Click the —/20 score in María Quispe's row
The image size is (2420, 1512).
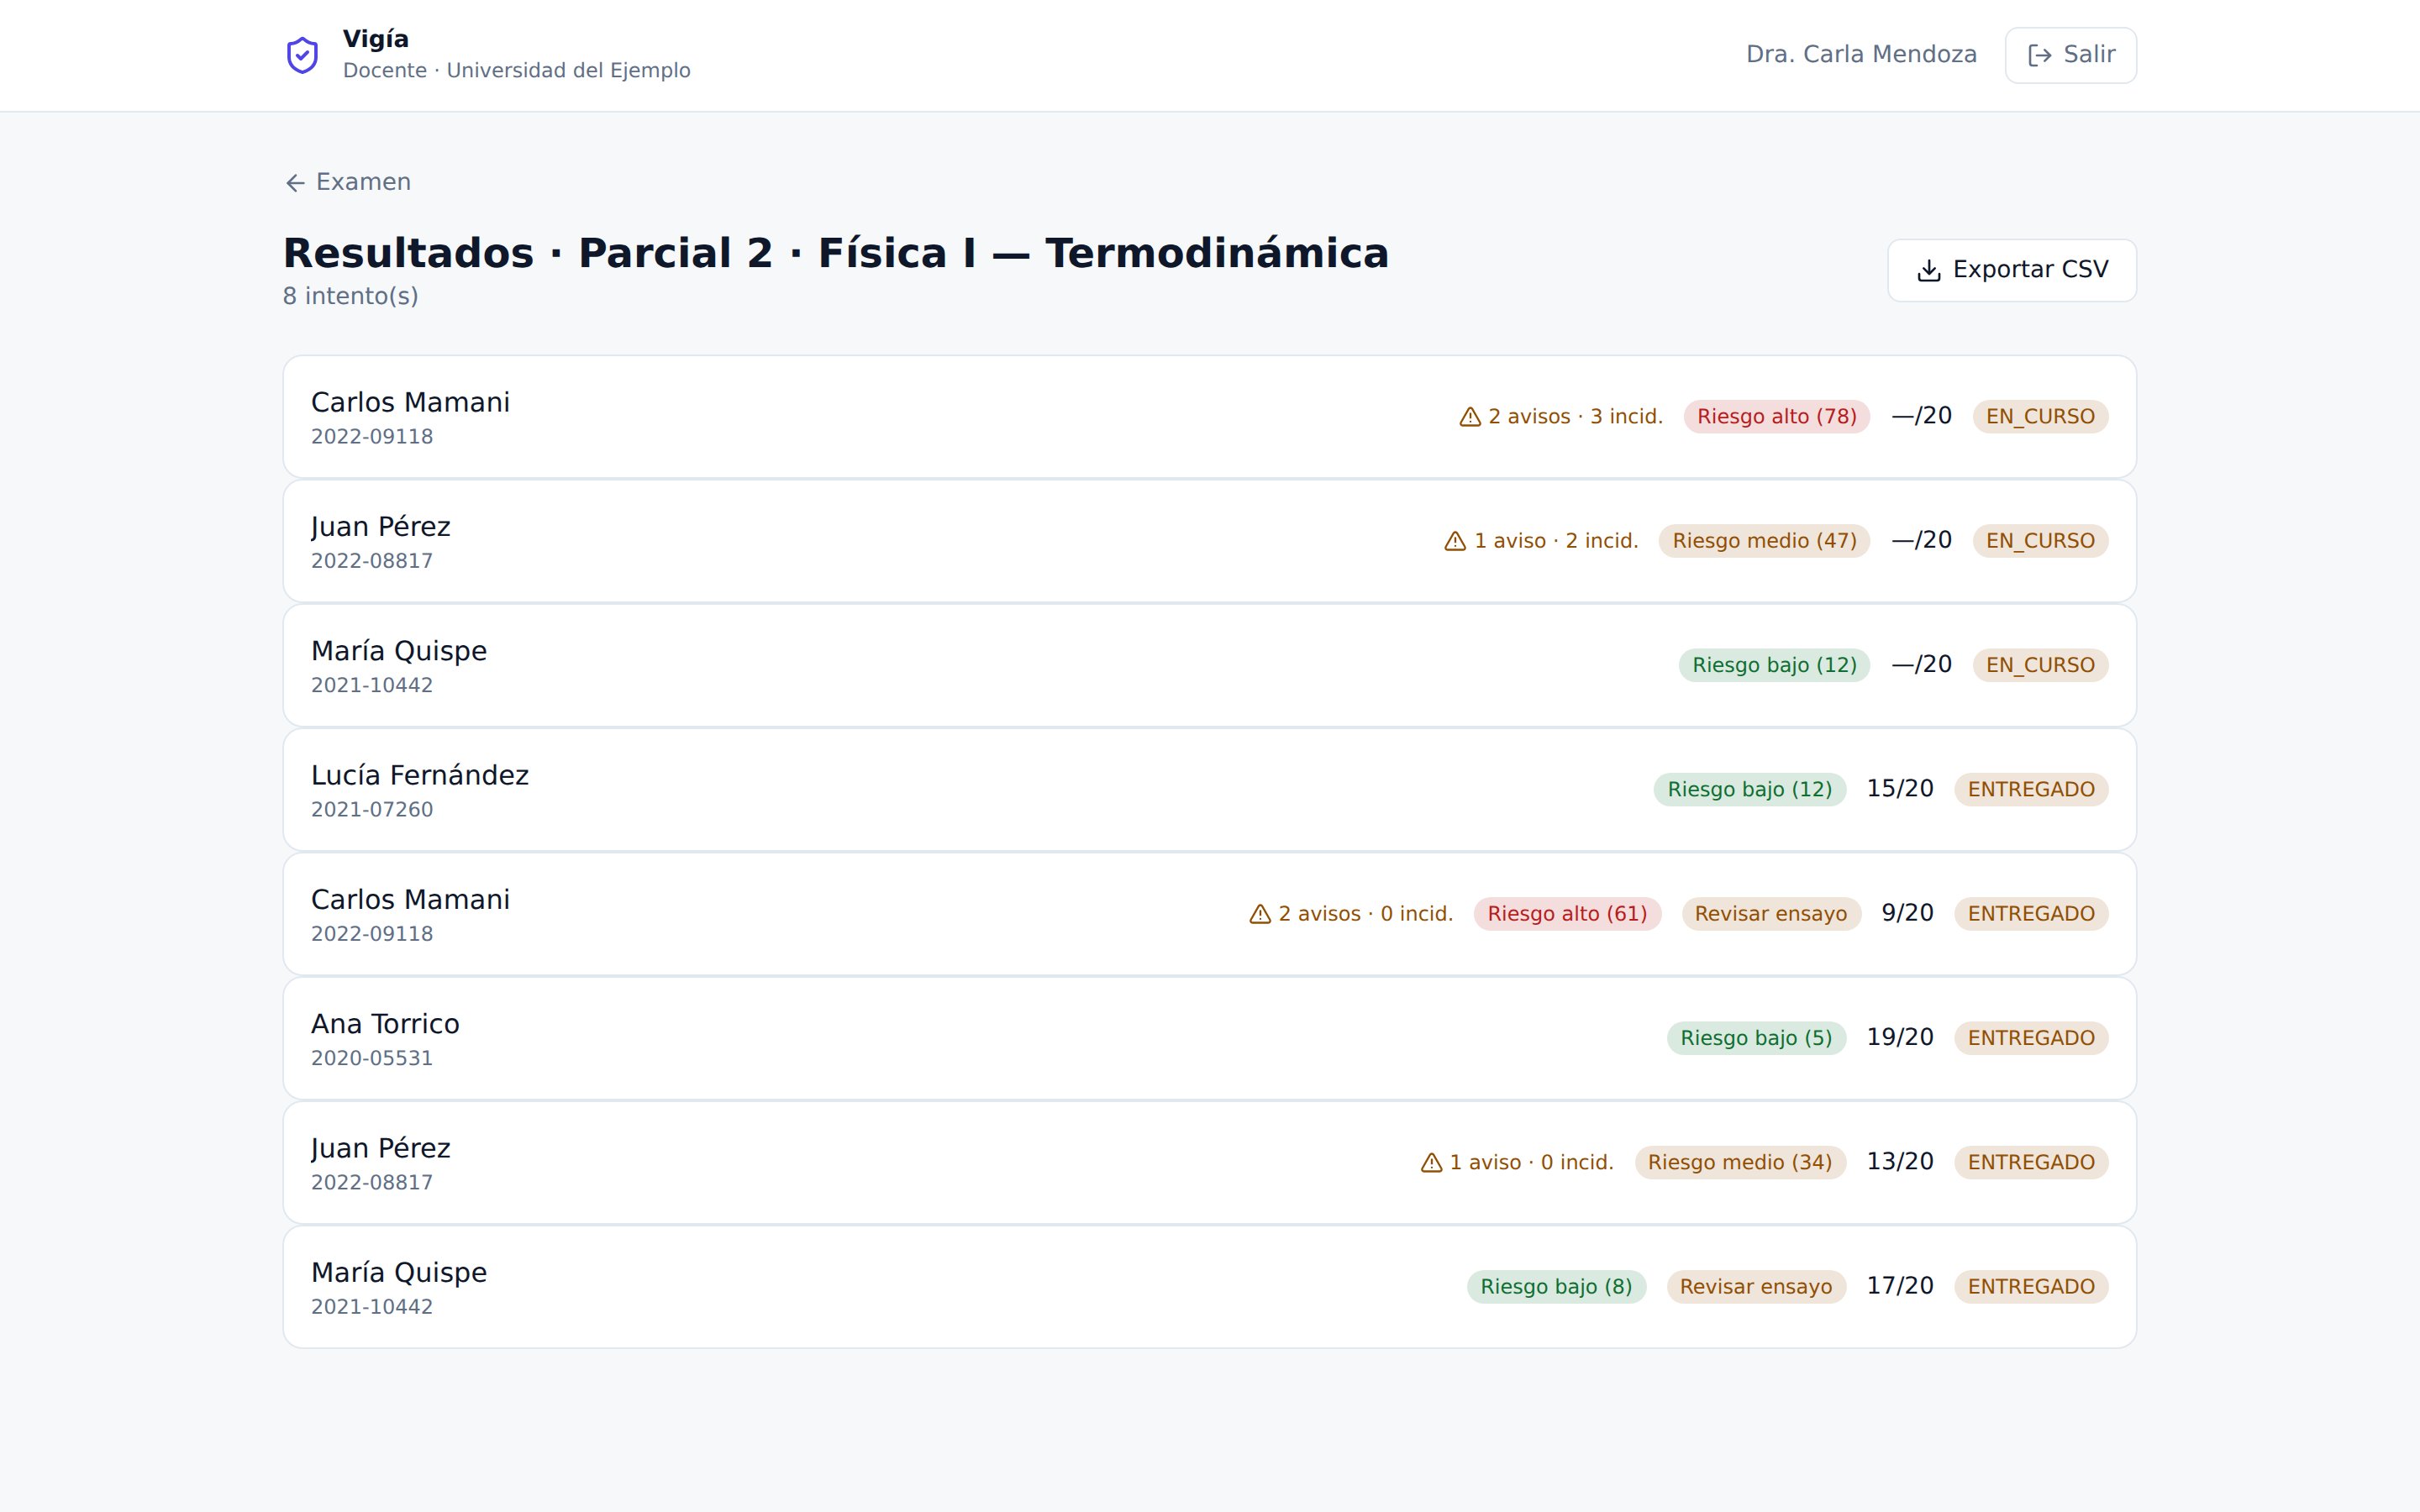(x=1921, y=664)
